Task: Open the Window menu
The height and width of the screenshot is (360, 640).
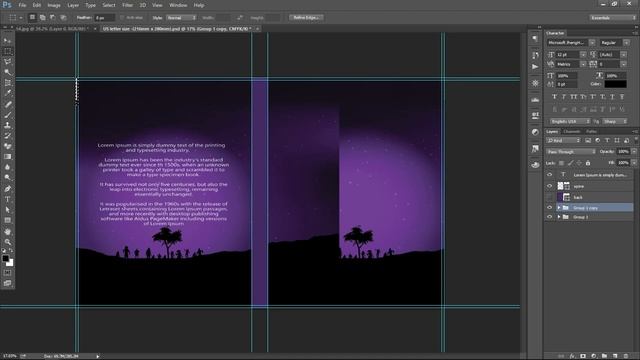Action: pyautogui.click(x=178, y=5)
